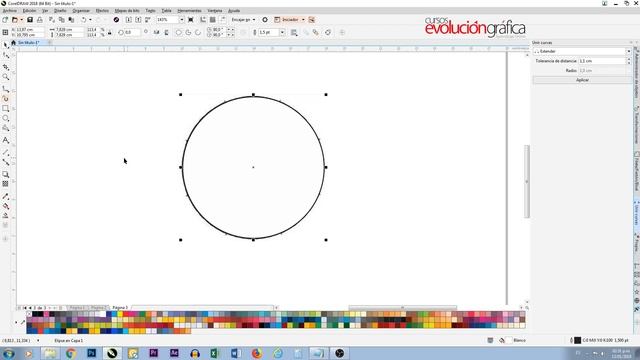The image size is (640, 360).
Task: Click the Full-screen preview icon
Action: [191, 20]
